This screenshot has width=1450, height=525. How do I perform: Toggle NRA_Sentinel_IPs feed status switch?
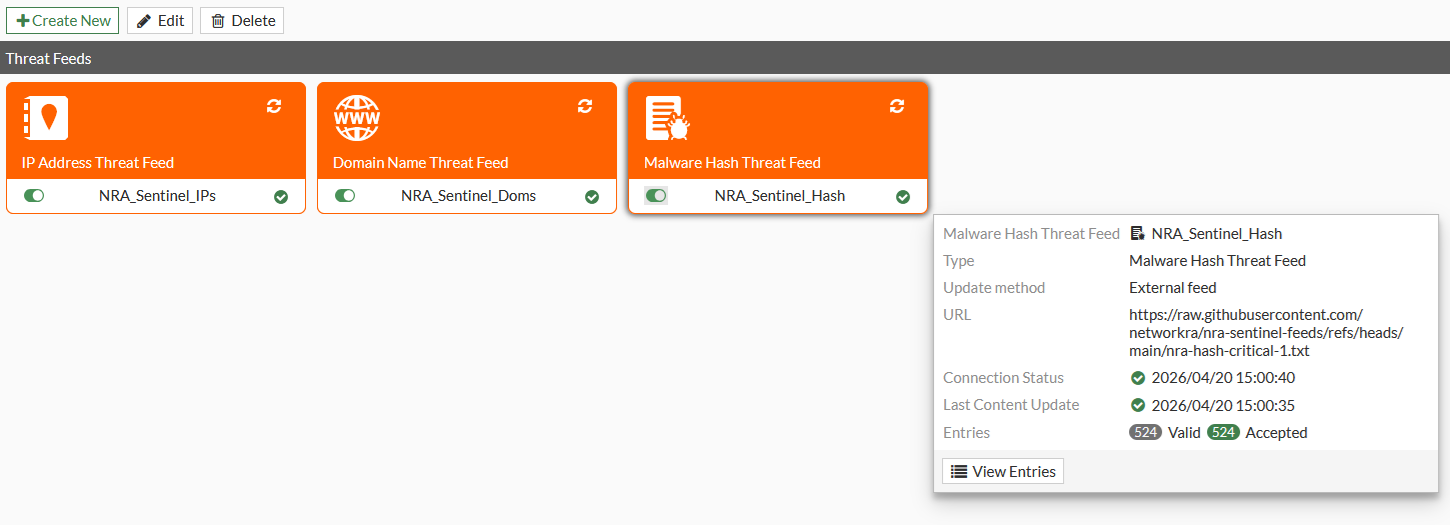click(x=34, y=196)
